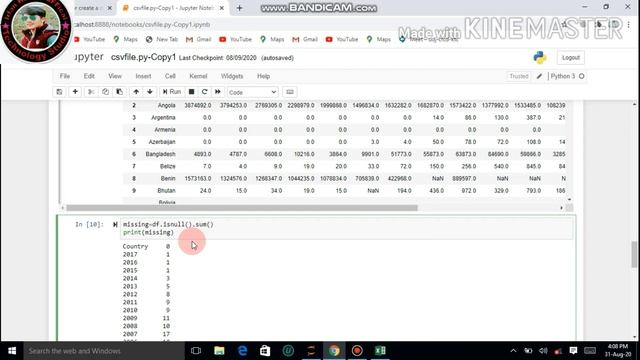
Task: Insert cell below with plus icon
Action: 75,92
